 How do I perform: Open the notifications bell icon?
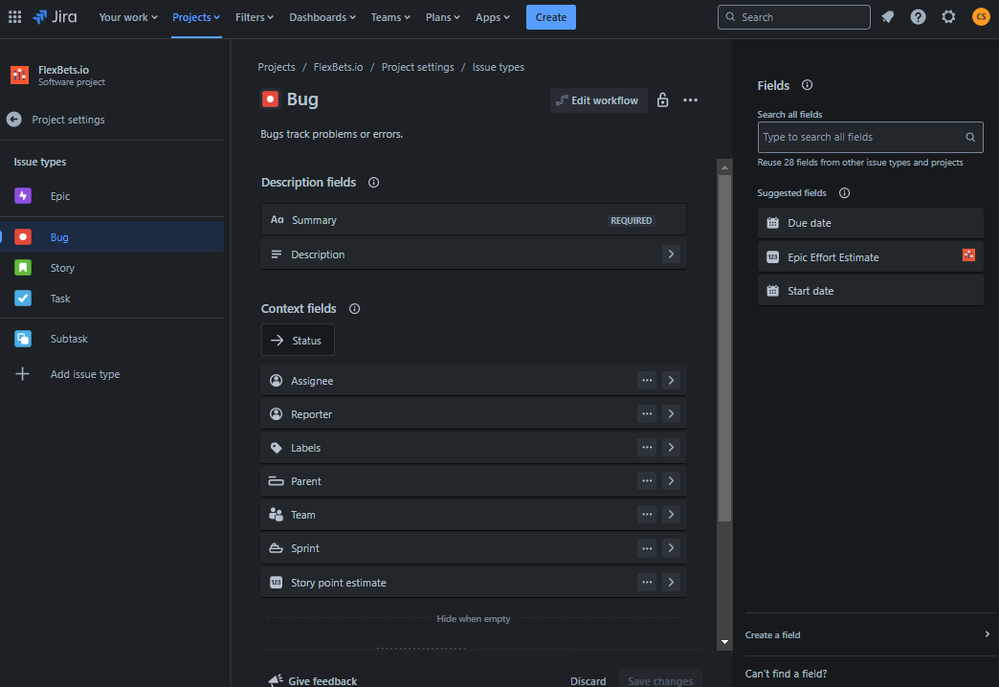(x=888, y=17)
